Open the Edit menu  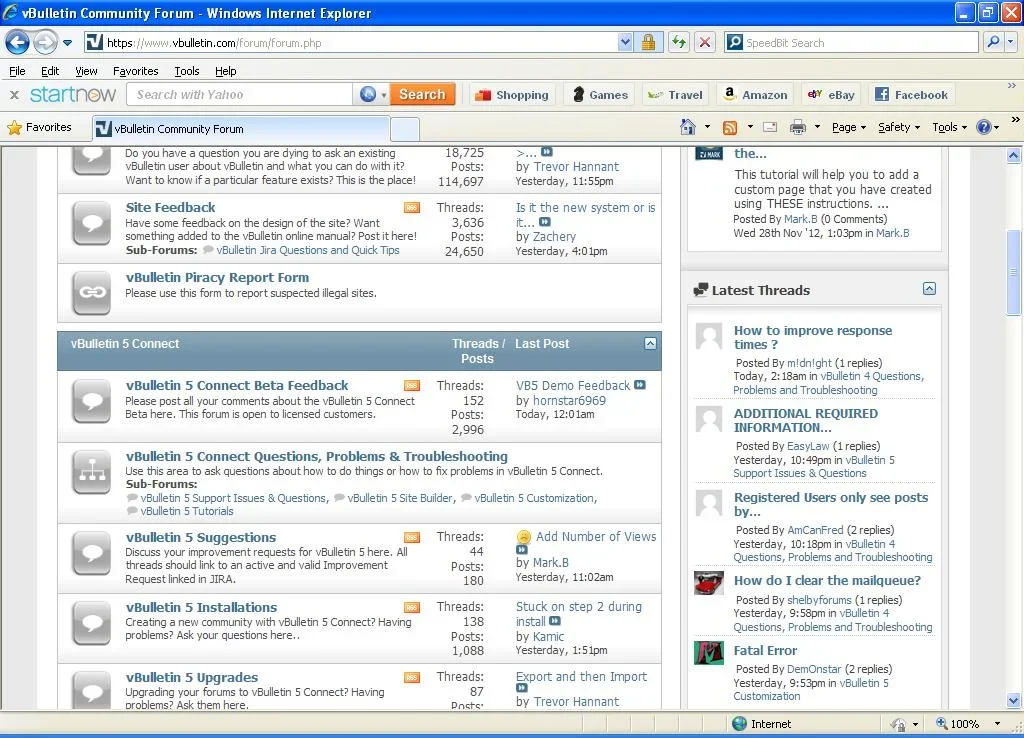point(50,71)
